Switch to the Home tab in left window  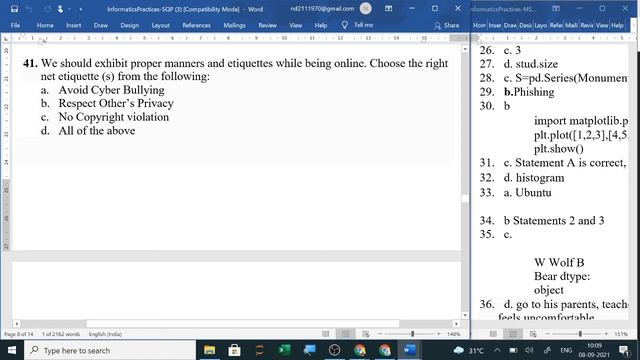[45, 25]
